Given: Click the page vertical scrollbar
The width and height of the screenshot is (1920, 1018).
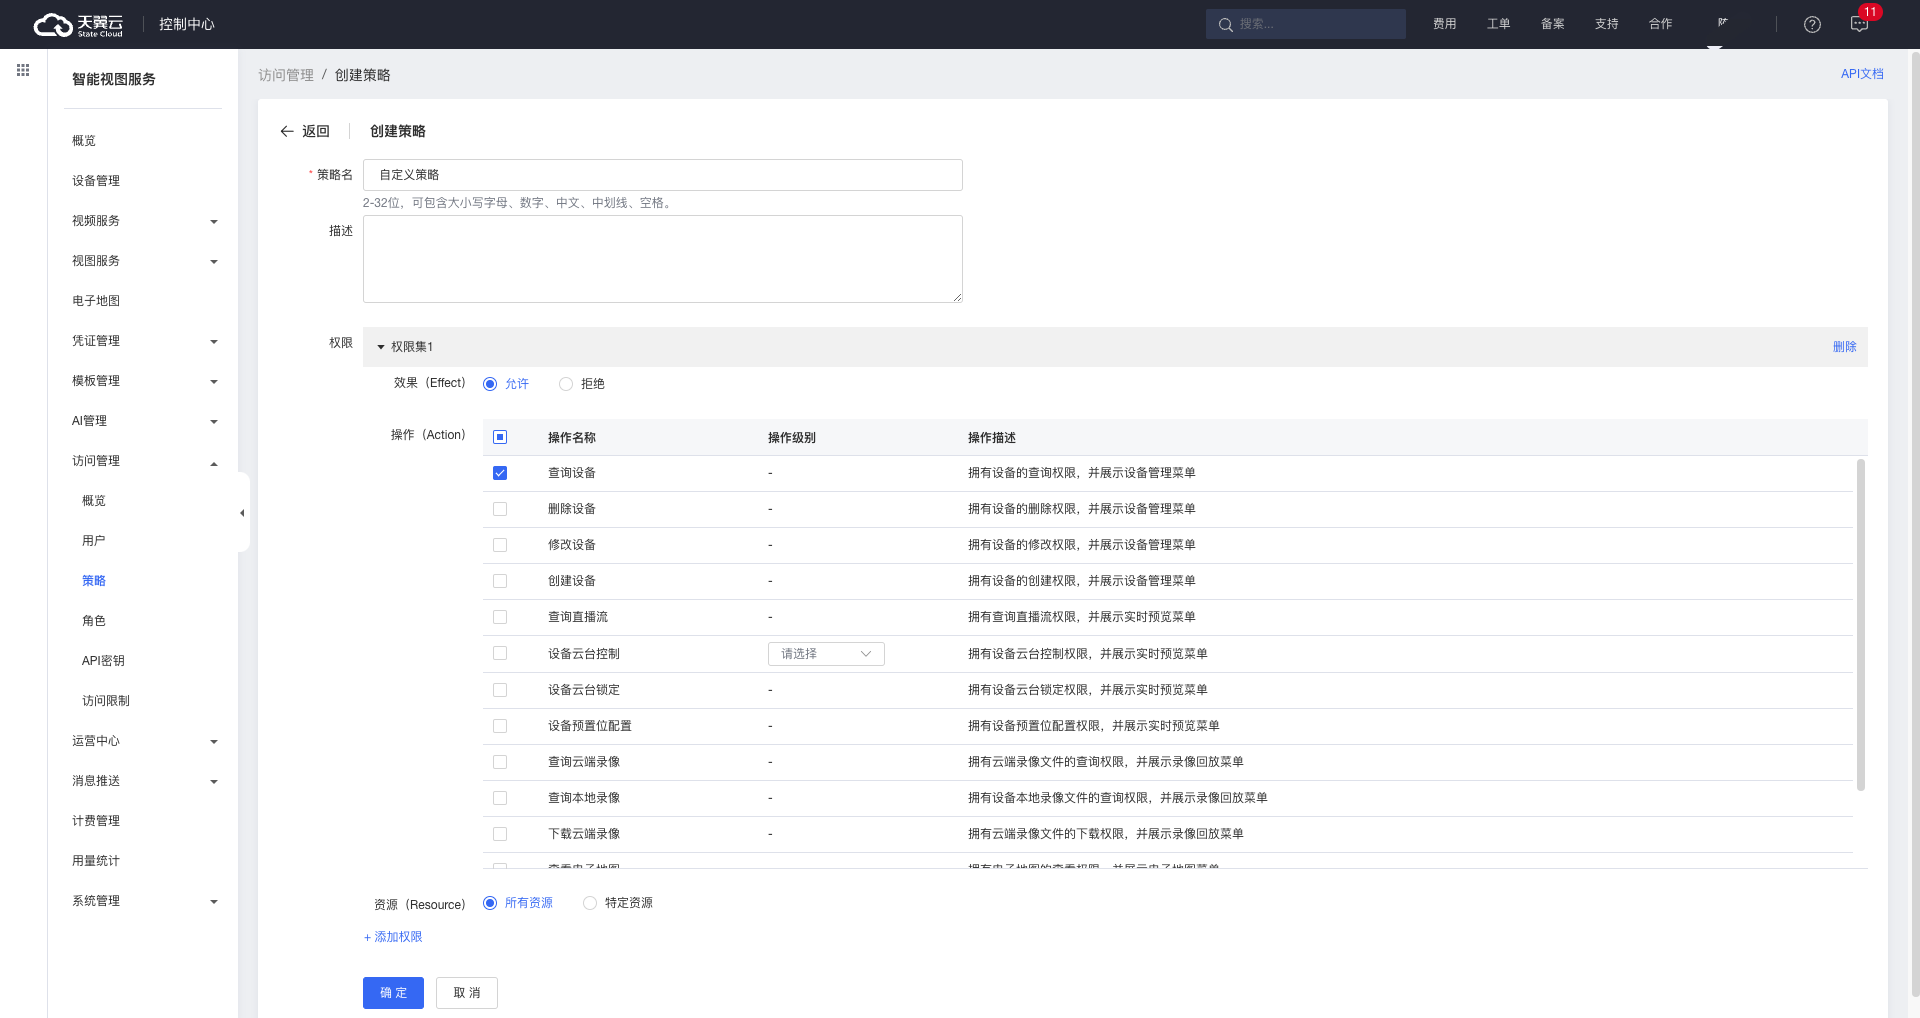Looking at the screenshot, I should (1915, 524).
